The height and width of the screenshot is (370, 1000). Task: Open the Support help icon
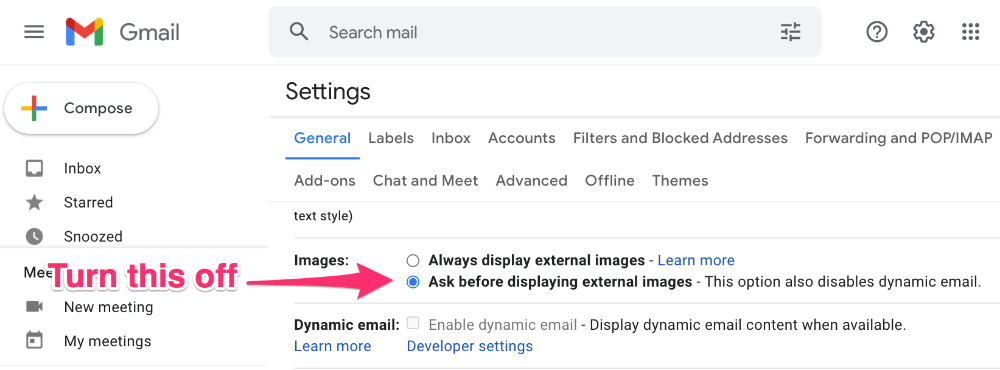coord(877,32)
